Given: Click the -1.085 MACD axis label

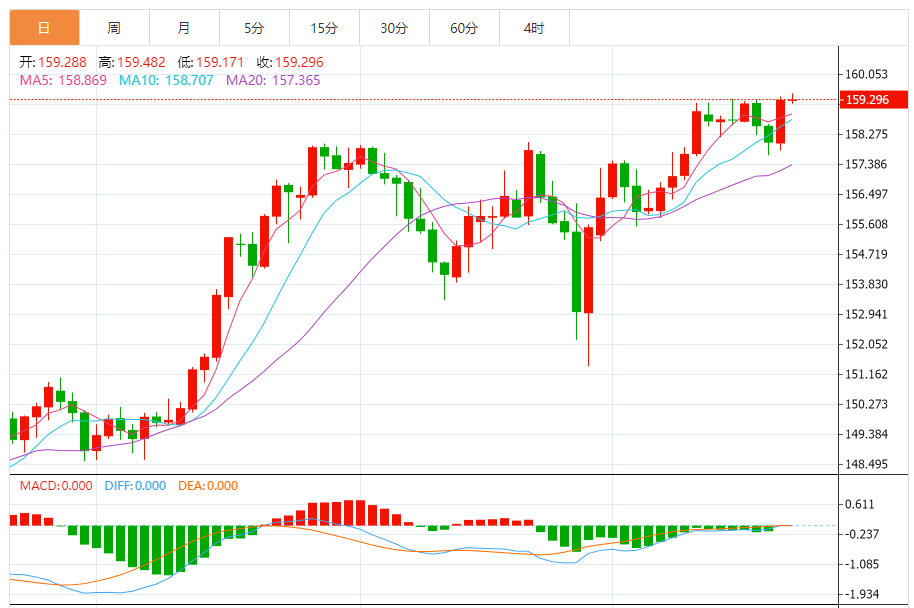Looking at the screenshot, I should 862,564.
